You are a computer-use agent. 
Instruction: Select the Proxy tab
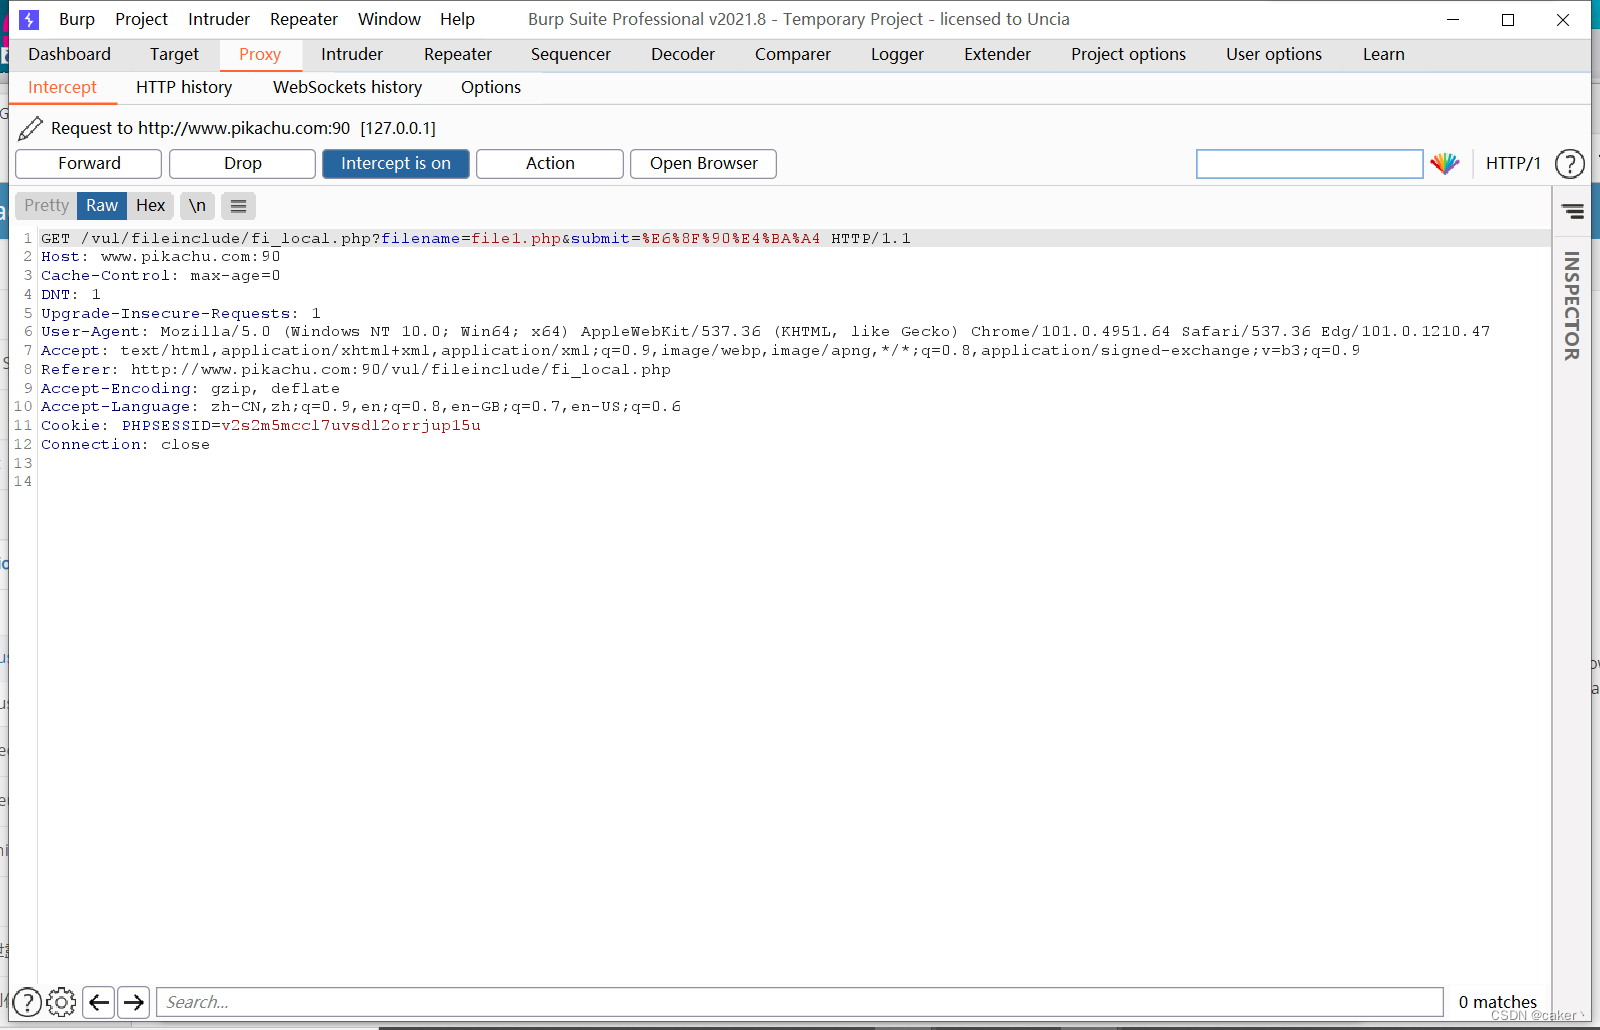point(260,54)
